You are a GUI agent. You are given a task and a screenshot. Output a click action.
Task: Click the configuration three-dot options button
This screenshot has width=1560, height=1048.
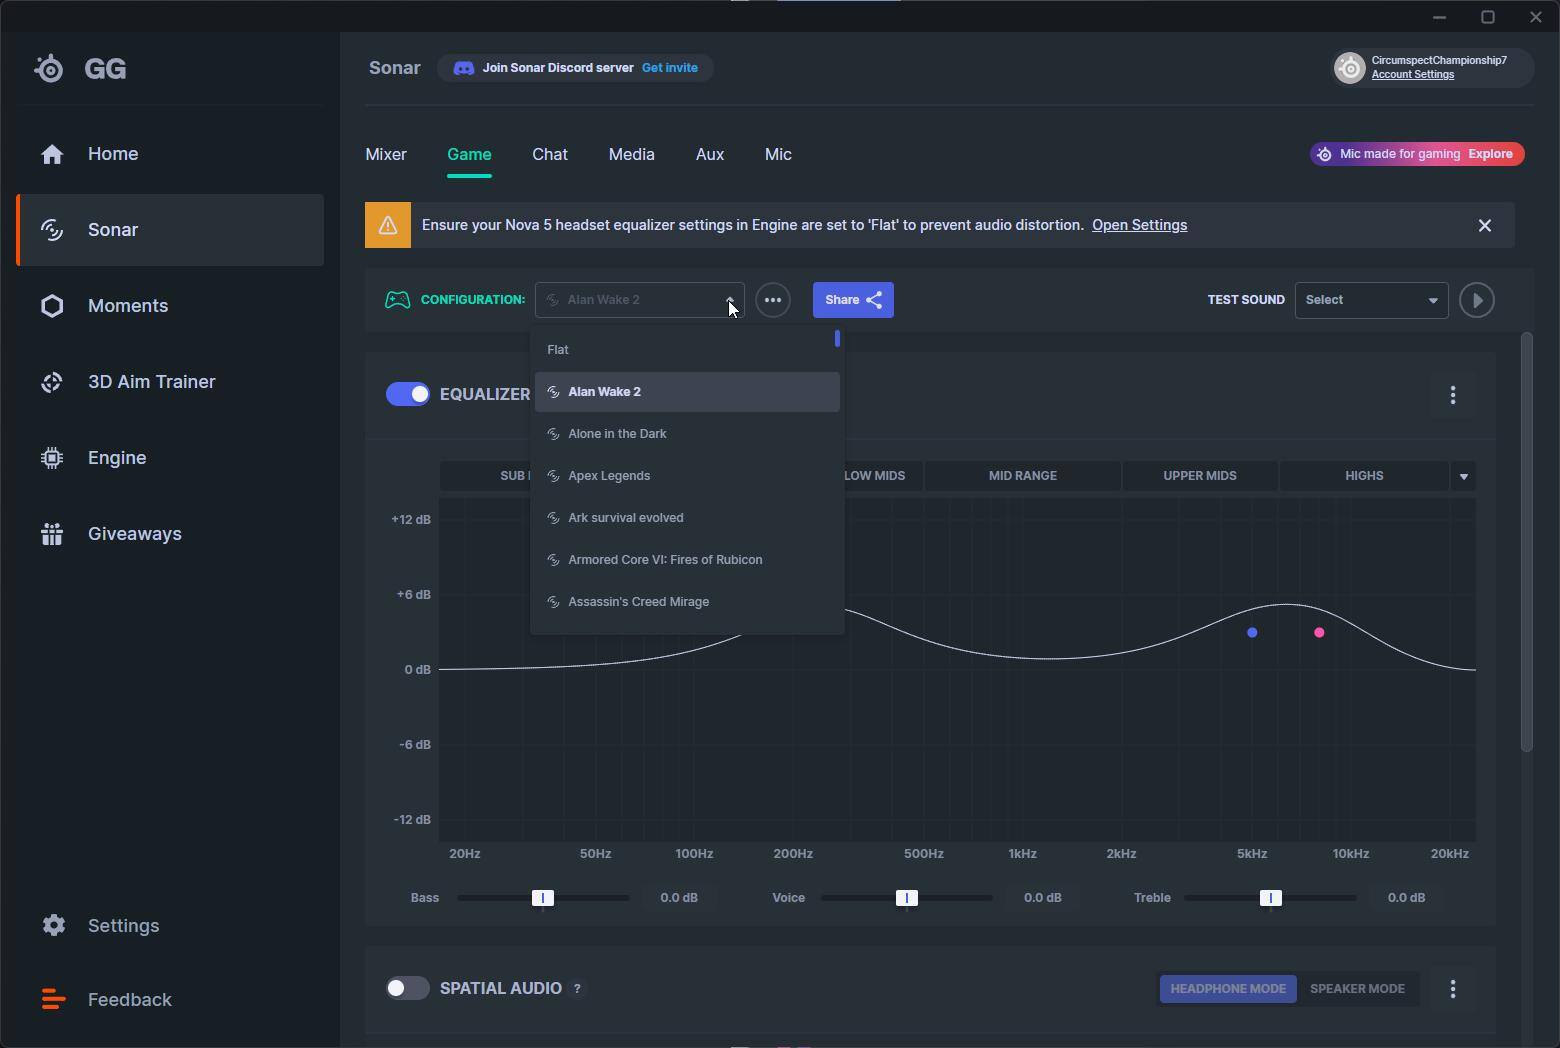773,300
